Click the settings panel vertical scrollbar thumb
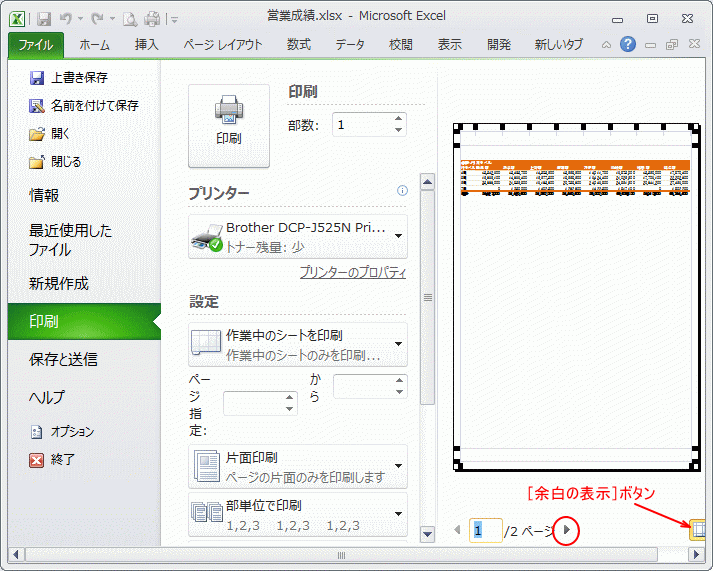This screenshot has height=571, width=713. [427, 298]
